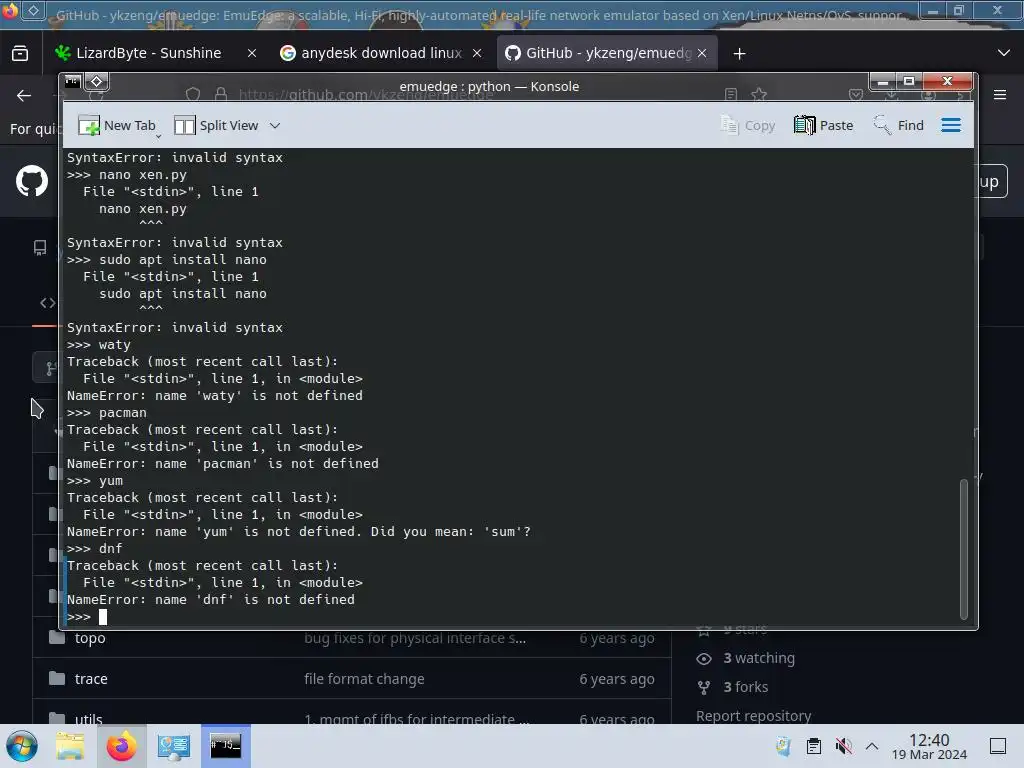Open Find in the Konsole toolbar
1024x768 pixels.
(899, 125)
